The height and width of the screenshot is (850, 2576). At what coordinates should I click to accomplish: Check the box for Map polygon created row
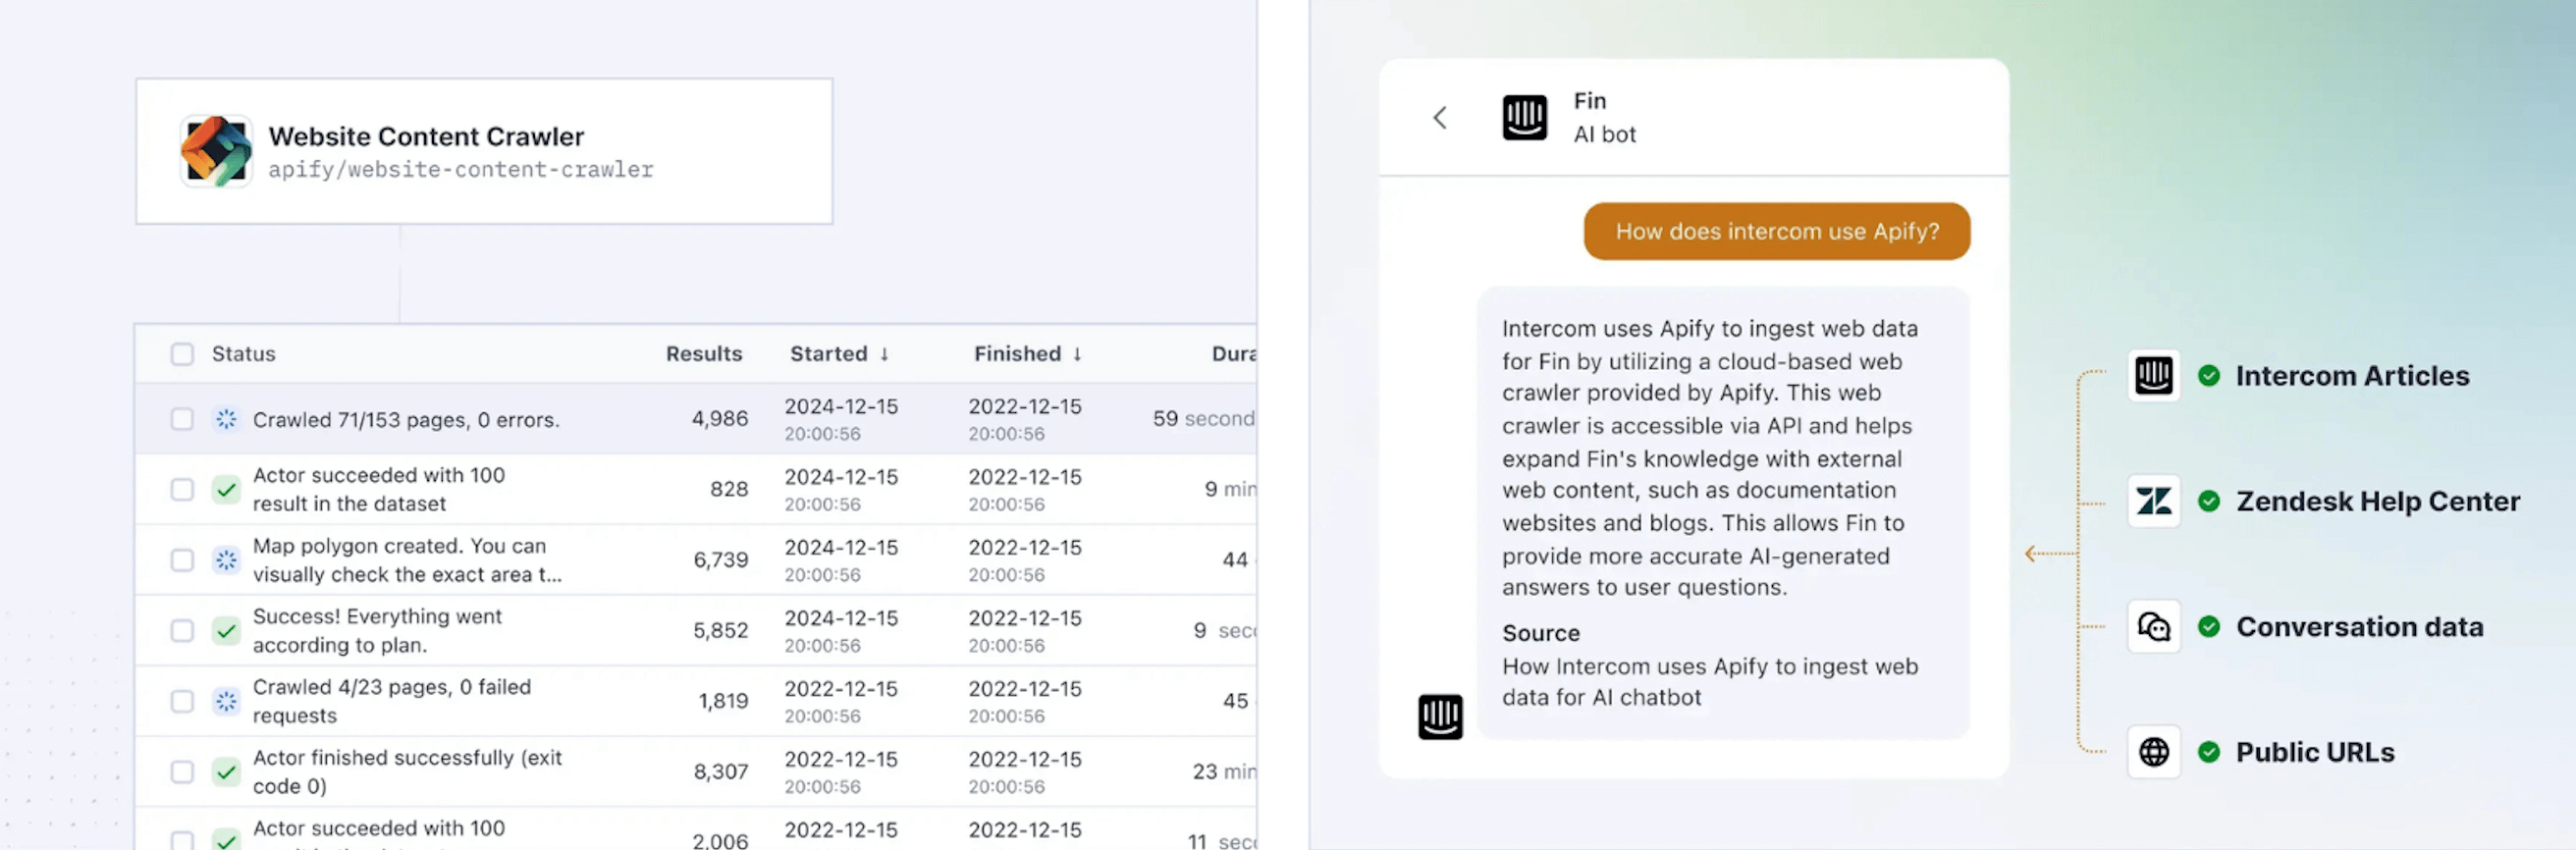182,560
